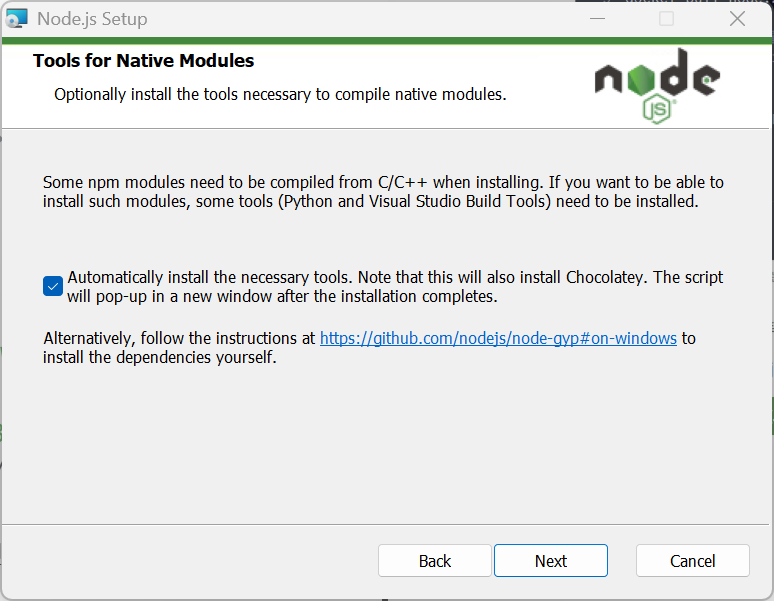Click the green hexagon 'o' in the node logo
The image size is (774, 601).
tap(641, 80)
